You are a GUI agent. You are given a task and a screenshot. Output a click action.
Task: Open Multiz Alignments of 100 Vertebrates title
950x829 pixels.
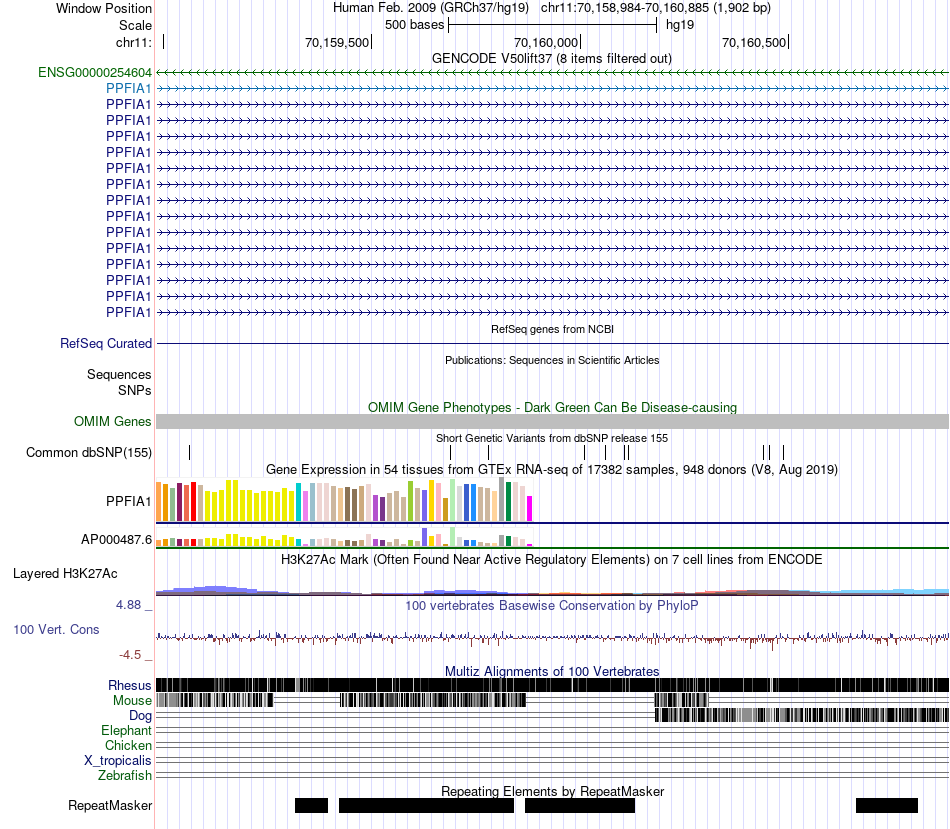pos(552,671)
